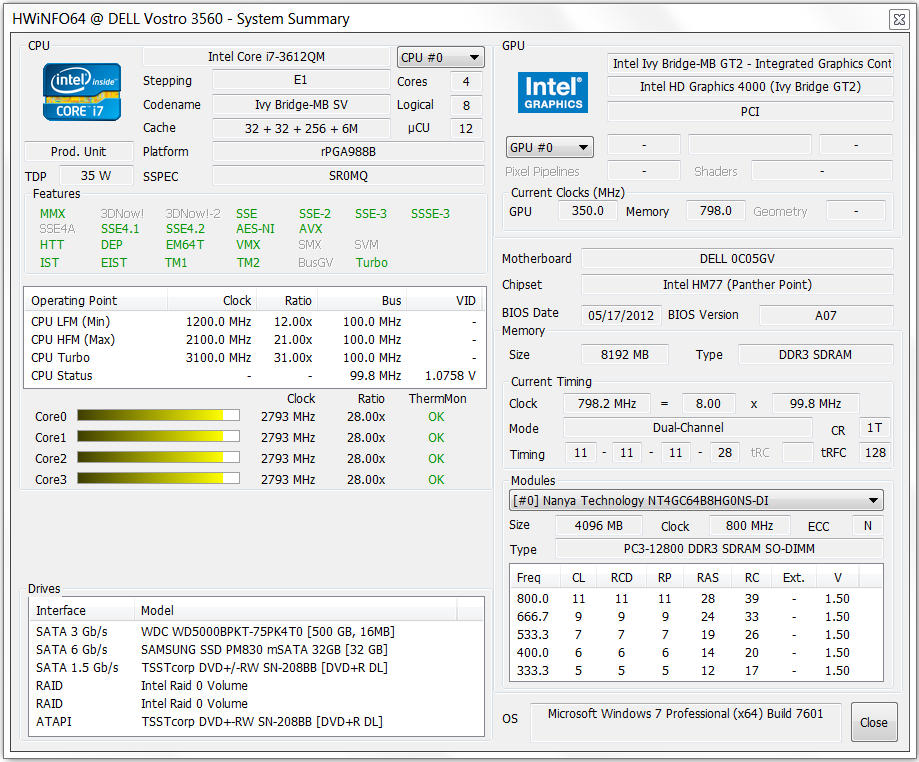
Task: Click the Turbo feature label
Action: (372, 263)
